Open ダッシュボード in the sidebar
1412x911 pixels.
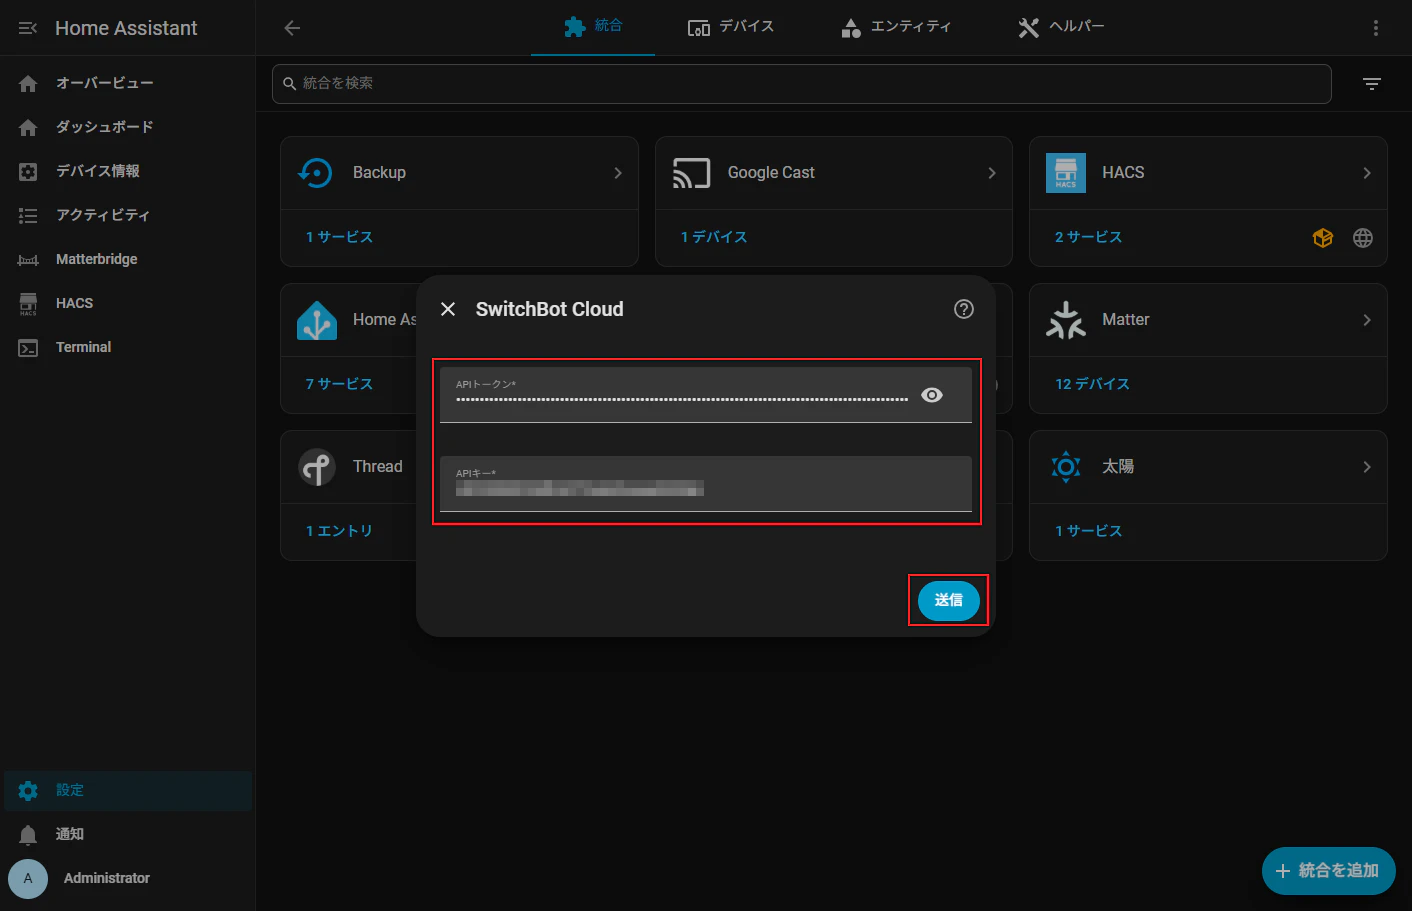point(128,127)
